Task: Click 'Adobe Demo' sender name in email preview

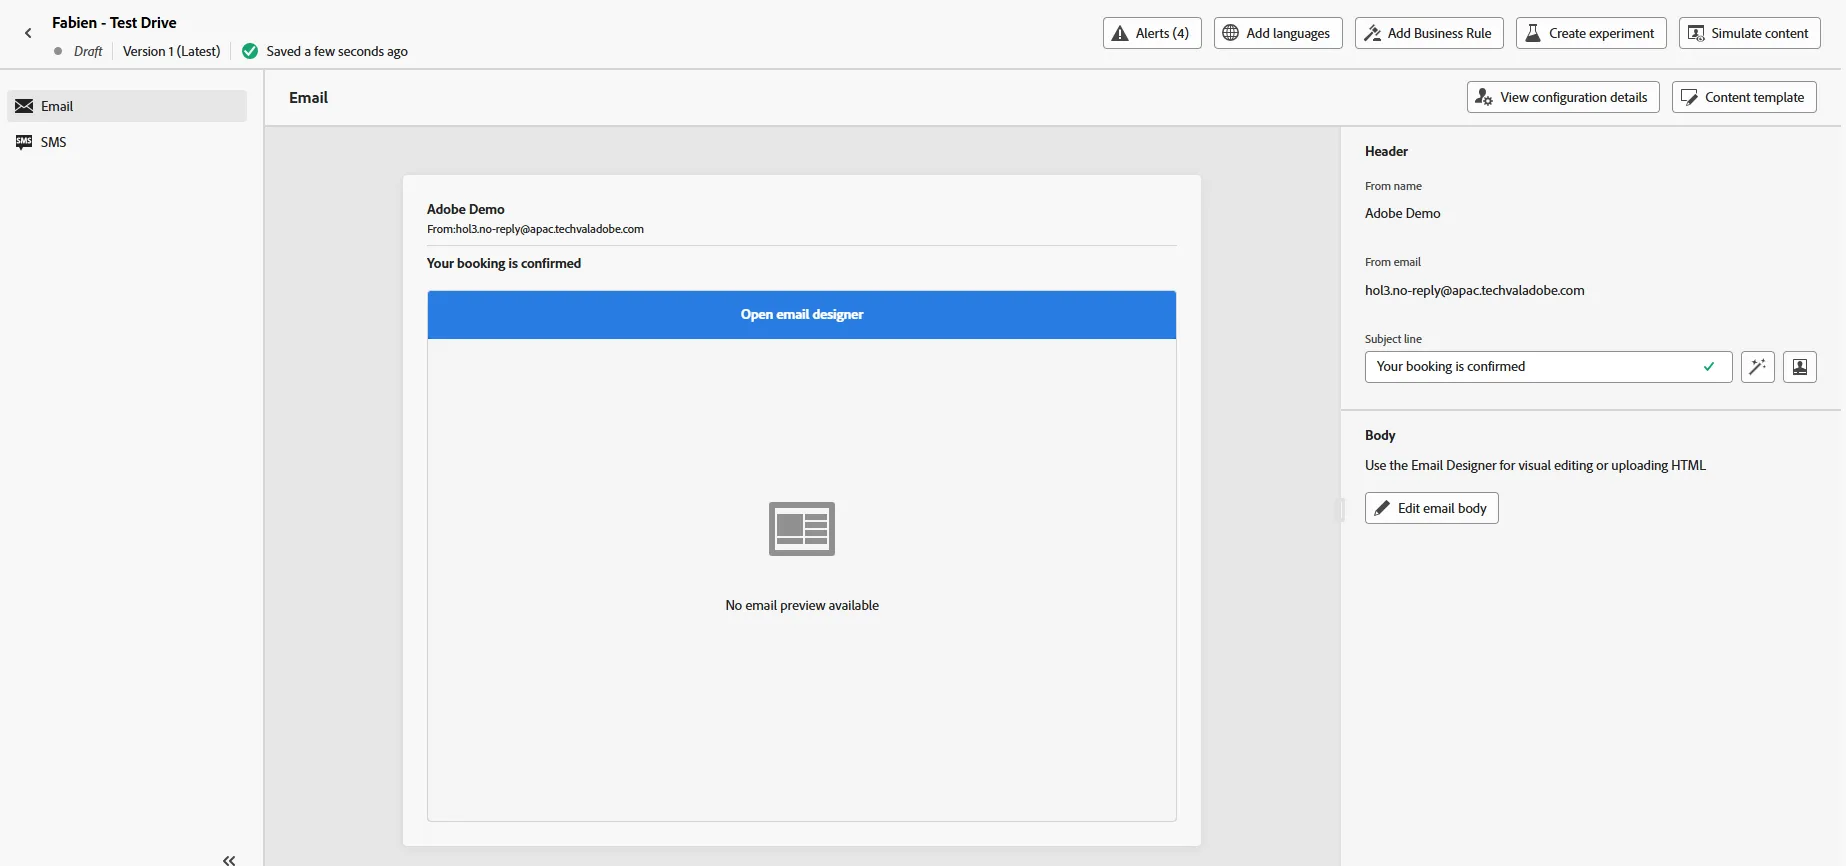Action: 465,209
